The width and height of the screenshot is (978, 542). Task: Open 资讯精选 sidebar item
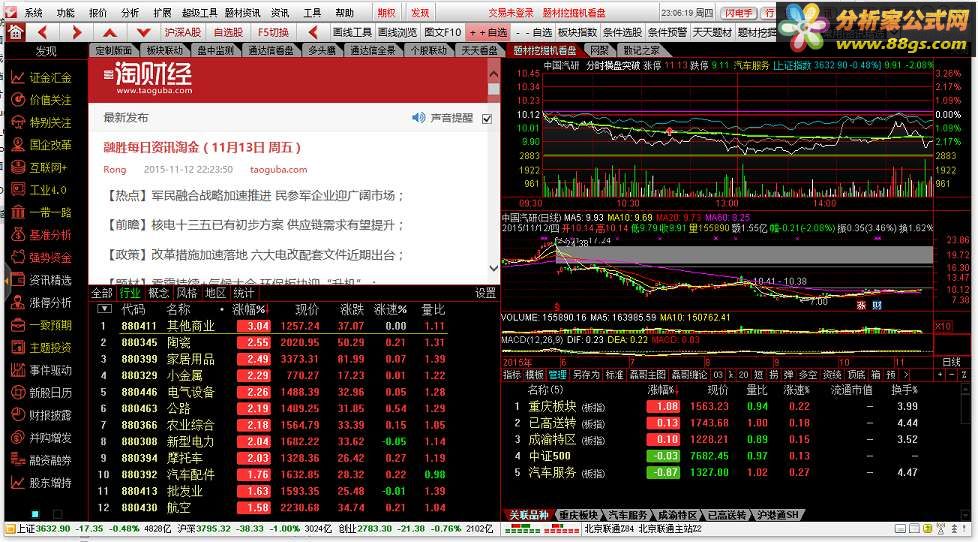click(42, 280)
